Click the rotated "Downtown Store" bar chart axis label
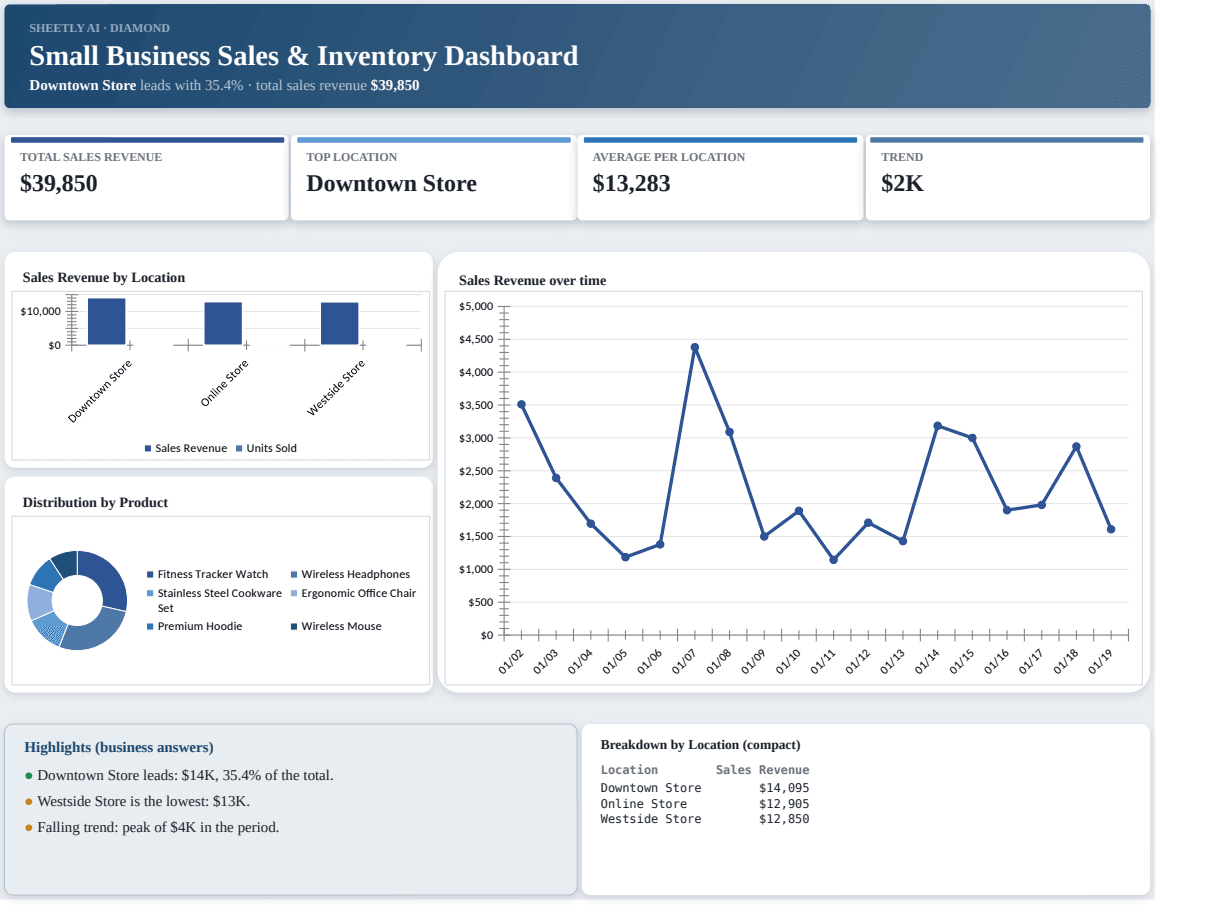The width and height of the screenshot is (1227, 922). pyautogui.click(x=101, y=391)
